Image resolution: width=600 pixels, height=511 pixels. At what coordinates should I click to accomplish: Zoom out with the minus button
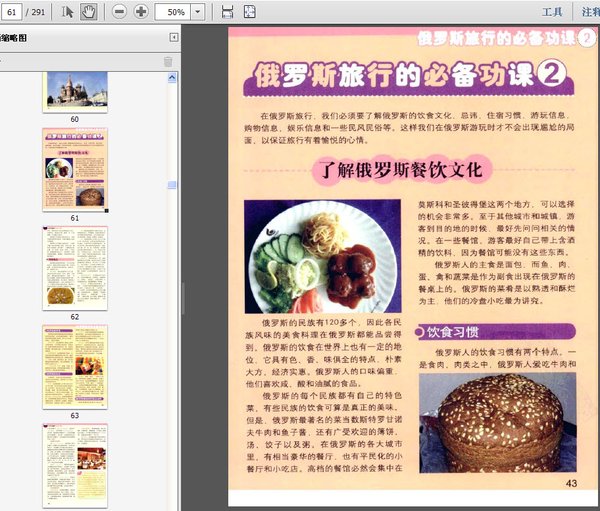tap(119, 11)
